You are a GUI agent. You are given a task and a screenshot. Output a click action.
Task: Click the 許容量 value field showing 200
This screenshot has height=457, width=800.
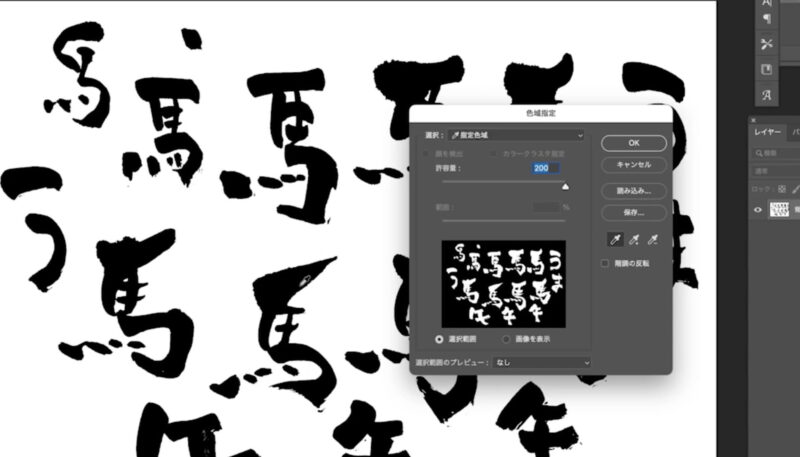coord(546,168)
